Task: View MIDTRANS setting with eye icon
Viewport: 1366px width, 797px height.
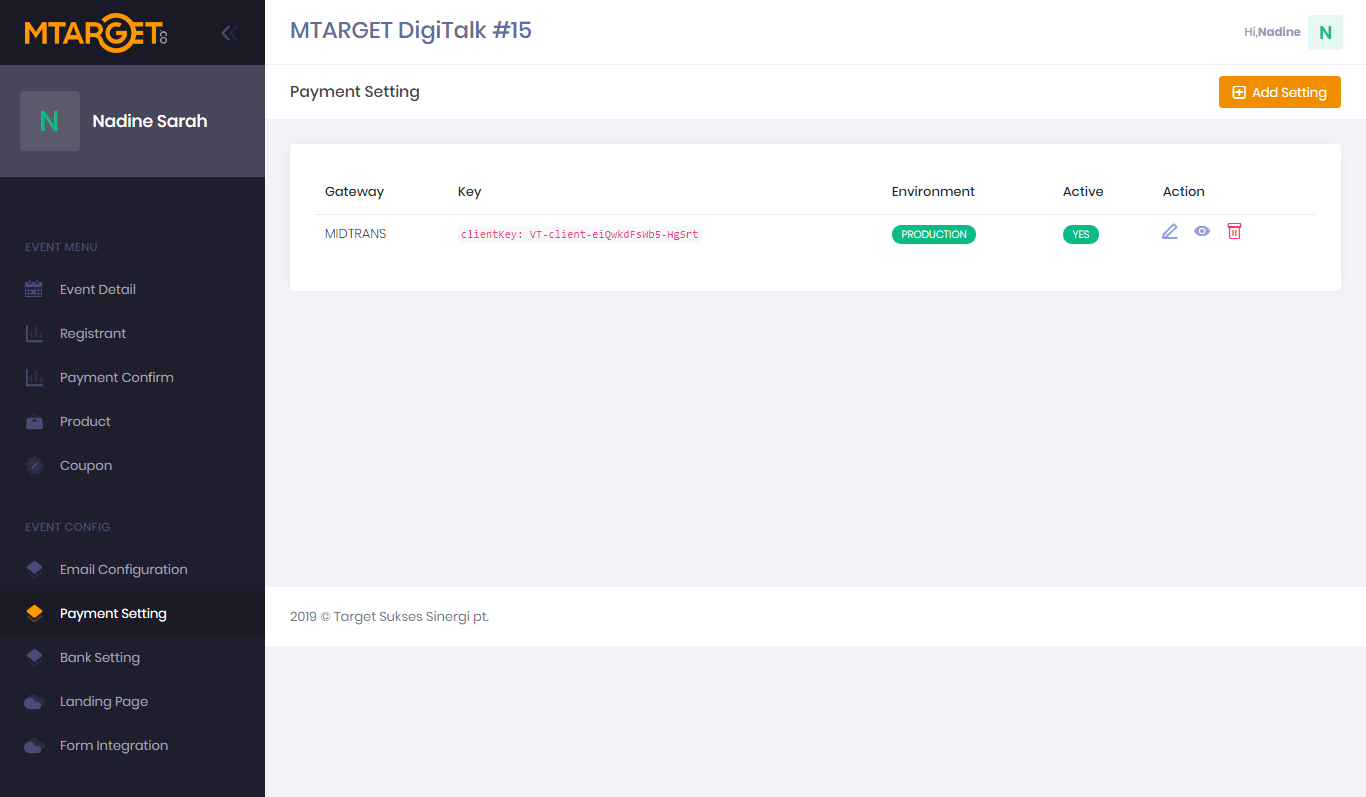Action: [x=1202, y=231]
